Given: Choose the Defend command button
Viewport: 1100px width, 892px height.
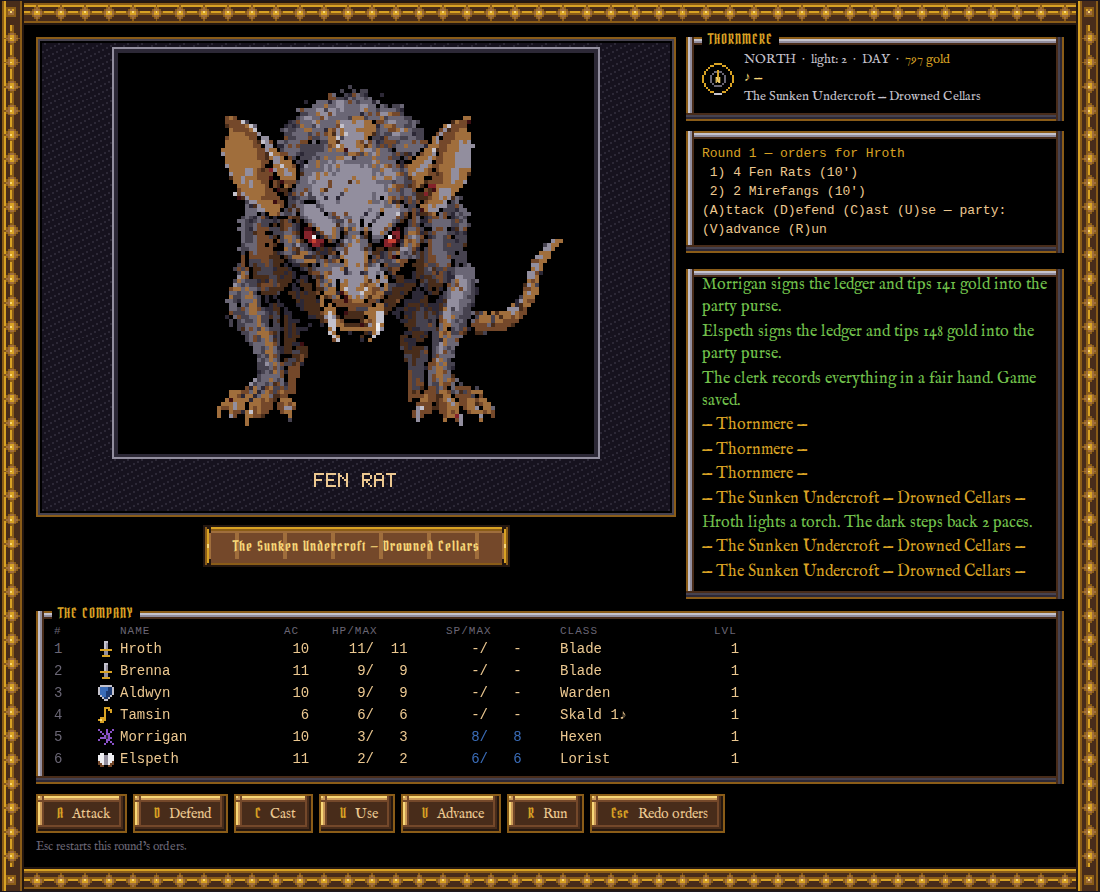Looking at the screenshot, I should 180,813.
